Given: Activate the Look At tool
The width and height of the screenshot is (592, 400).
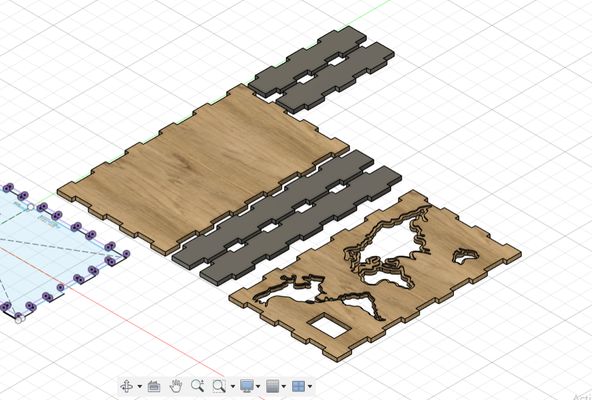Looking at the screenshot, I should [154, 386].
